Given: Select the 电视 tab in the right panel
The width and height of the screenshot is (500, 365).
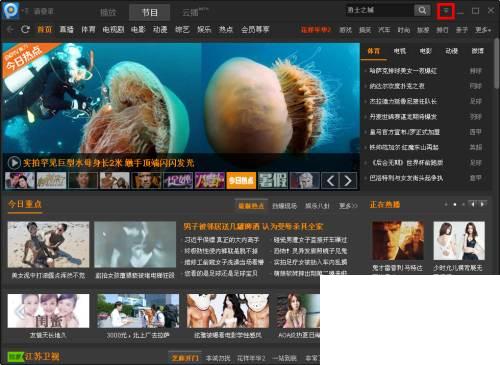Looking at the screenshot, I should click(400, 51).
